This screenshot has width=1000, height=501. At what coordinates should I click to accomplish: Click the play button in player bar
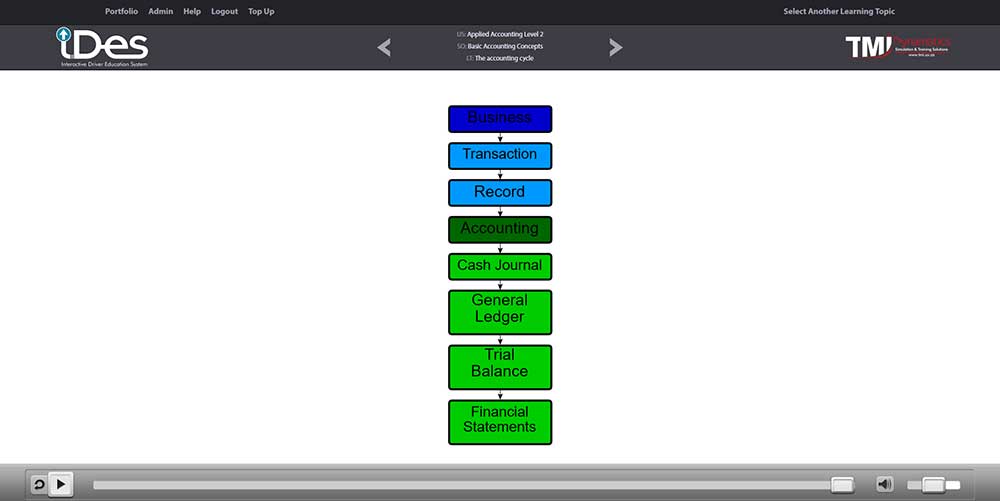point(61,484)
